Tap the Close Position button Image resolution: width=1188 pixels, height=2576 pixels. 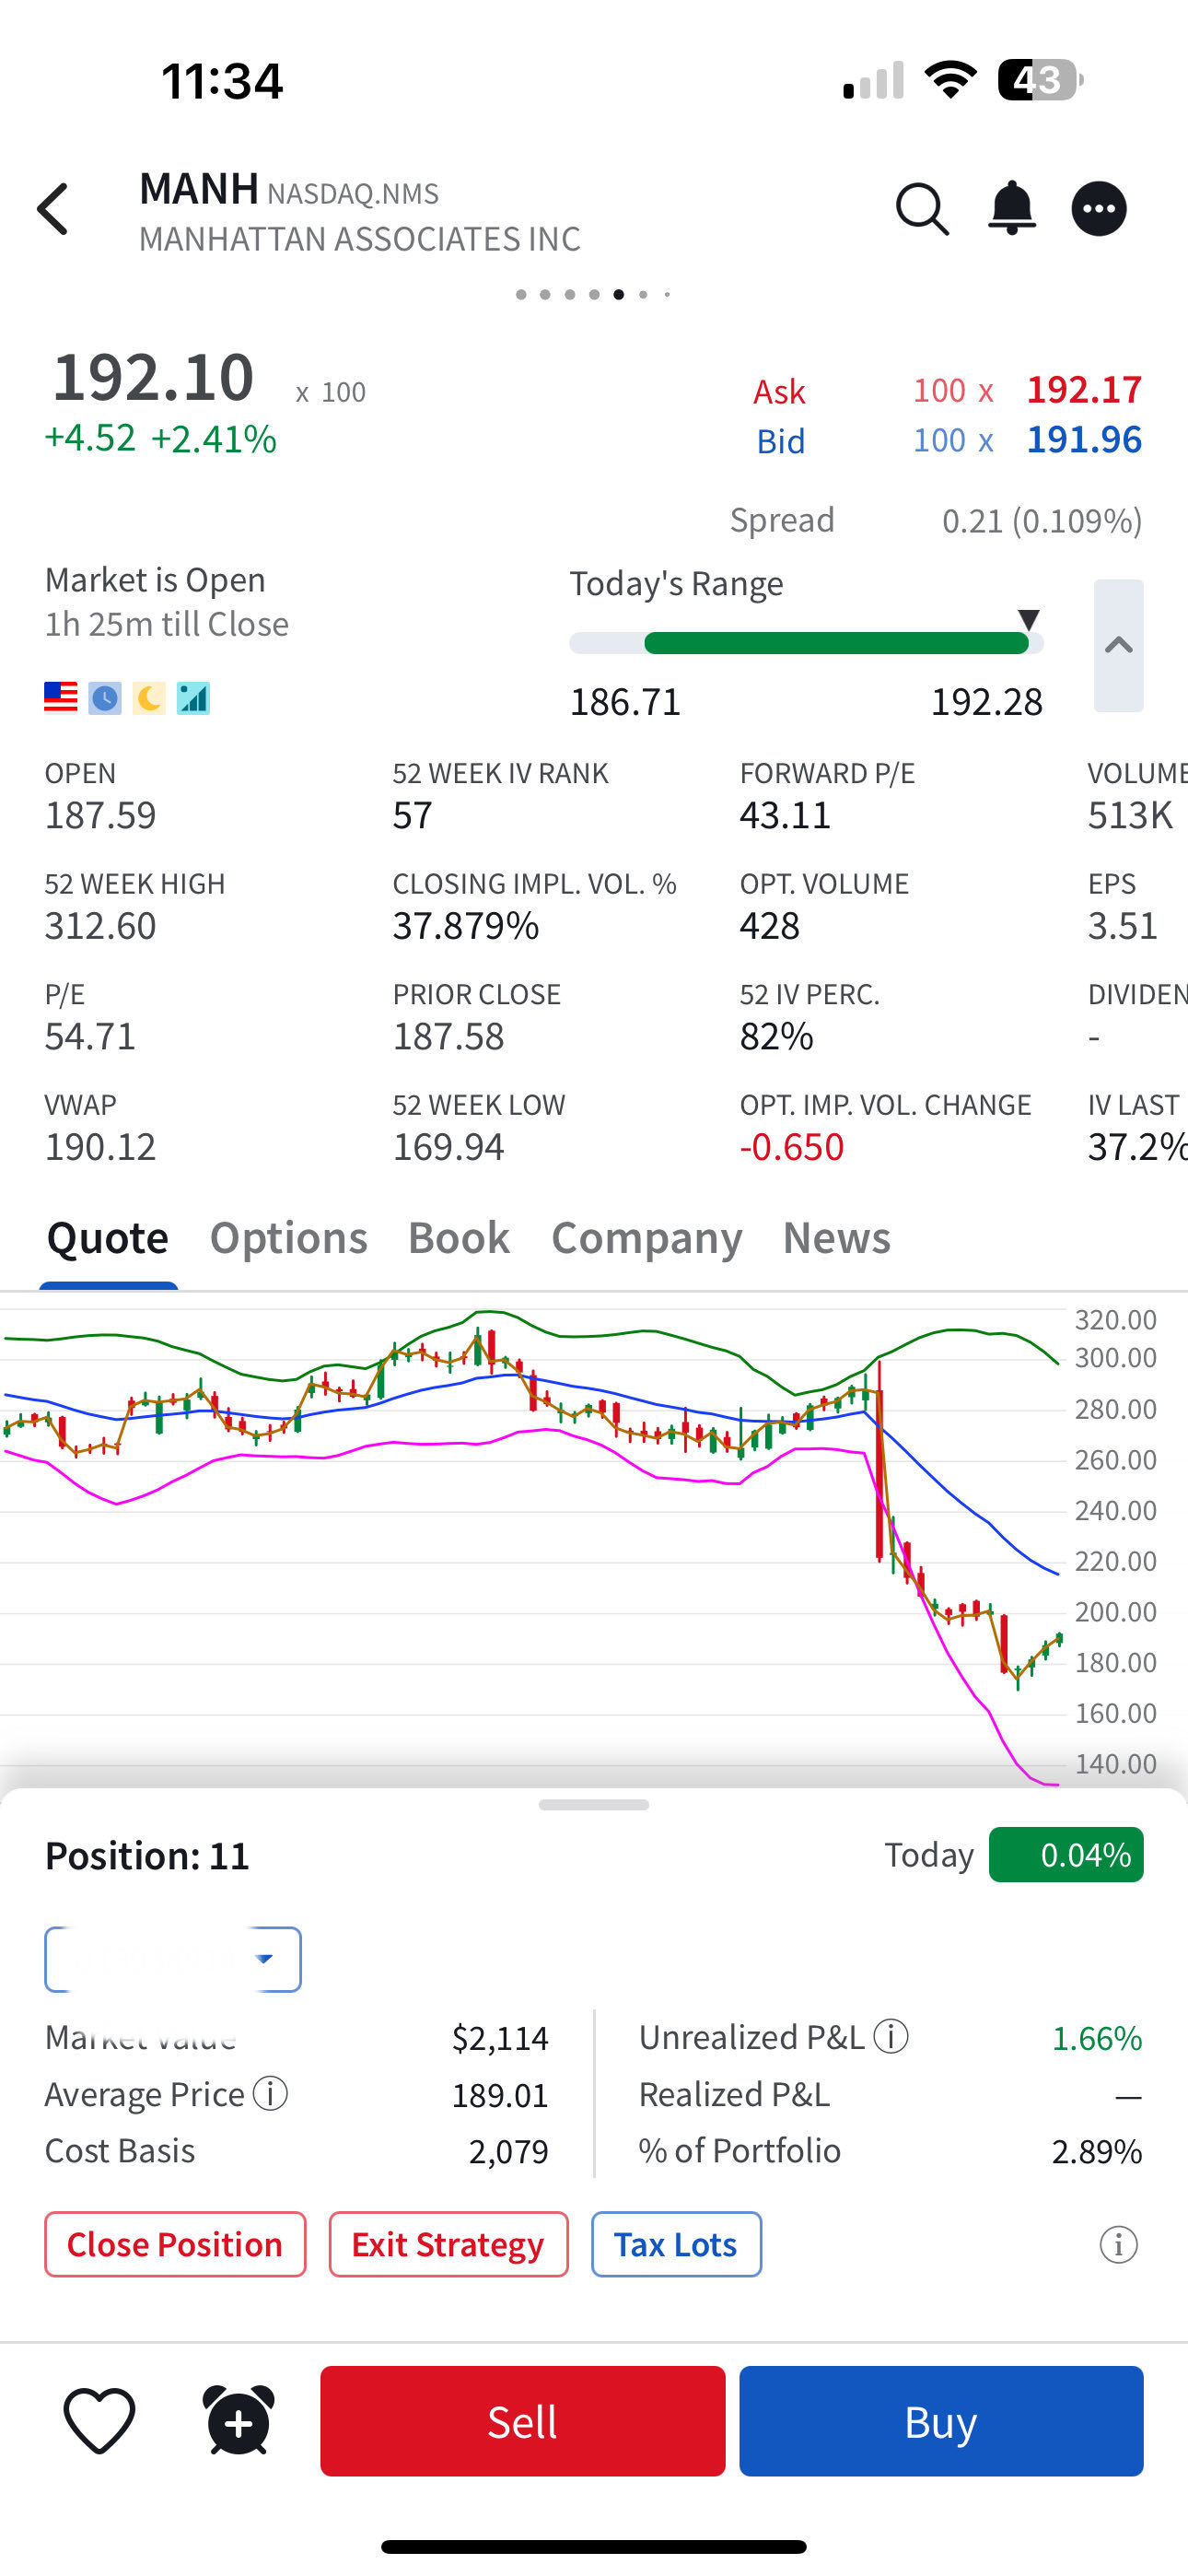coord(175,2244)
